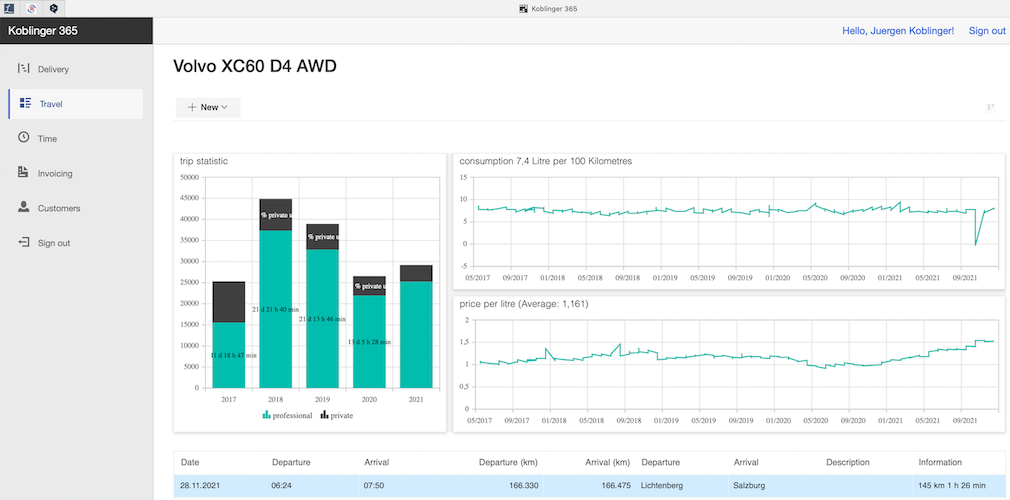The width and height of the screenshot is (1010, 500).
Task: Click the 2017 teal professional bar
Action: click(229, 355)
